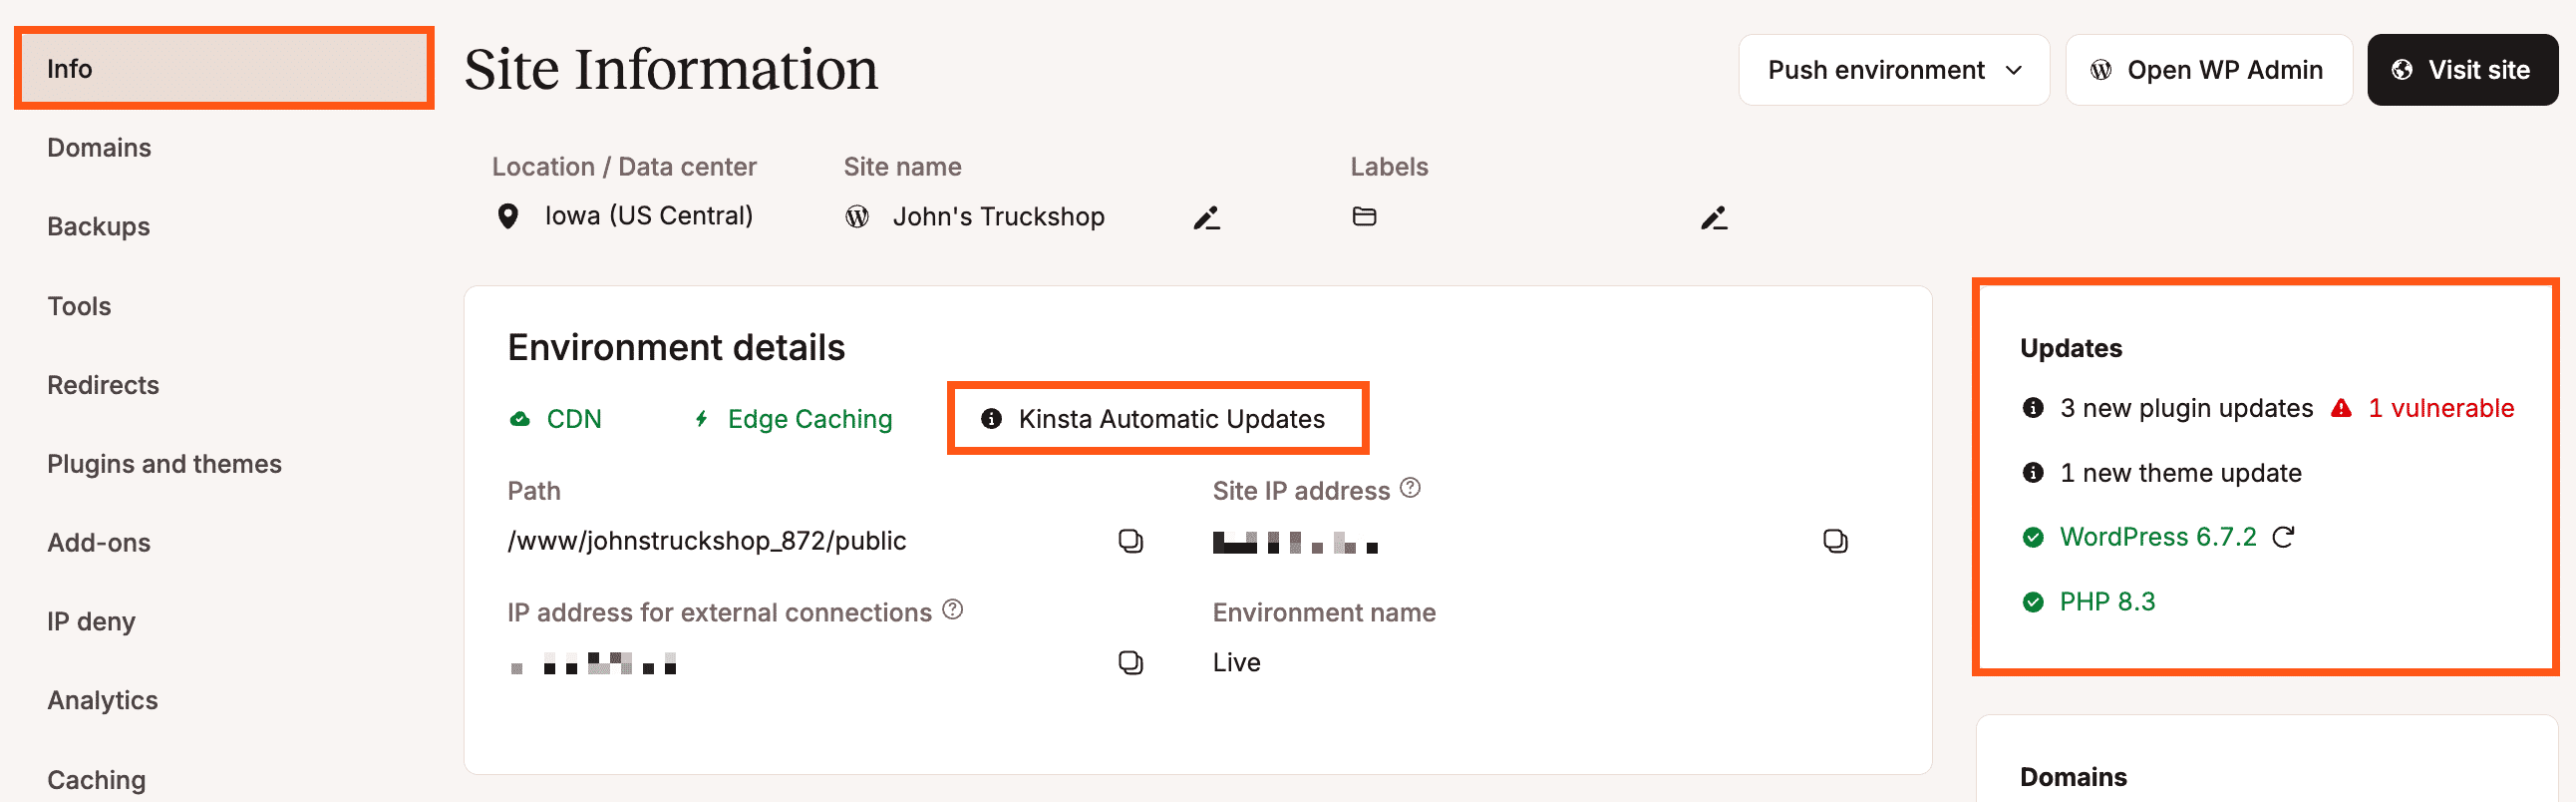Open Plugins and themes page
This screenshot has width=2576, height=802.
point(164,464)
